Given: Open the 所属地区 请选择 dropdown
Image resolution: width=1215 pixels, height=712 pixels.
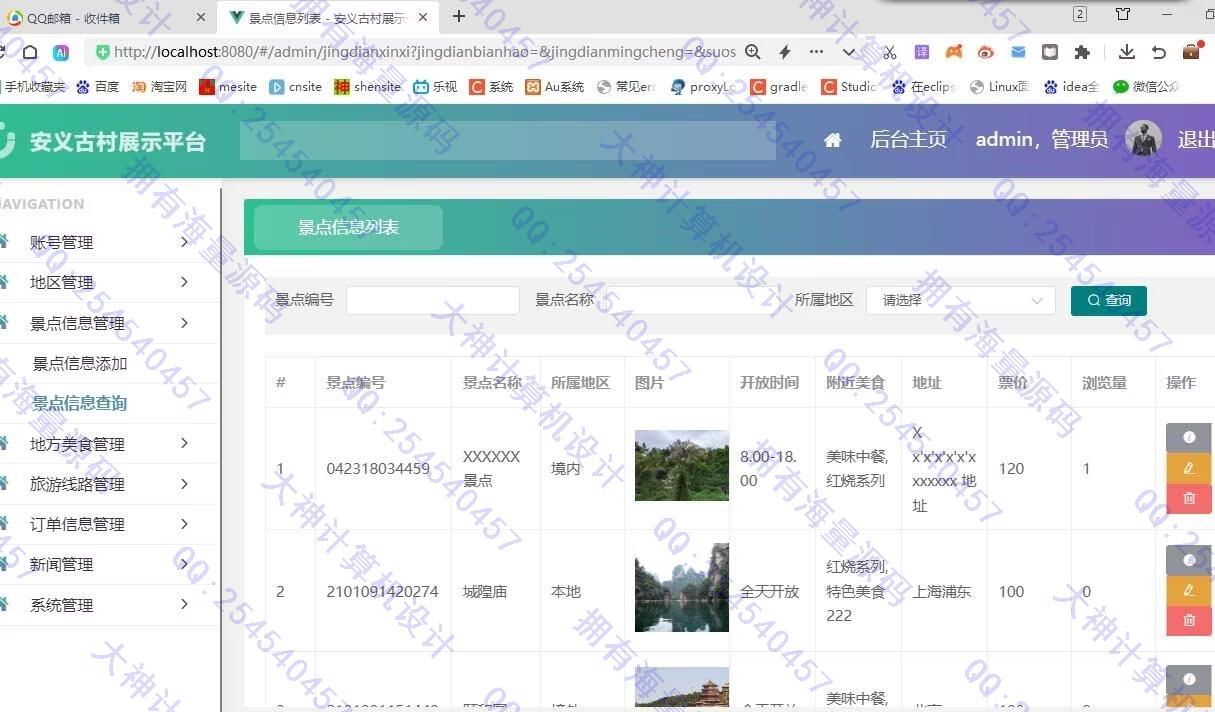Looking at the screenshot, I should [x=960, y=300].
